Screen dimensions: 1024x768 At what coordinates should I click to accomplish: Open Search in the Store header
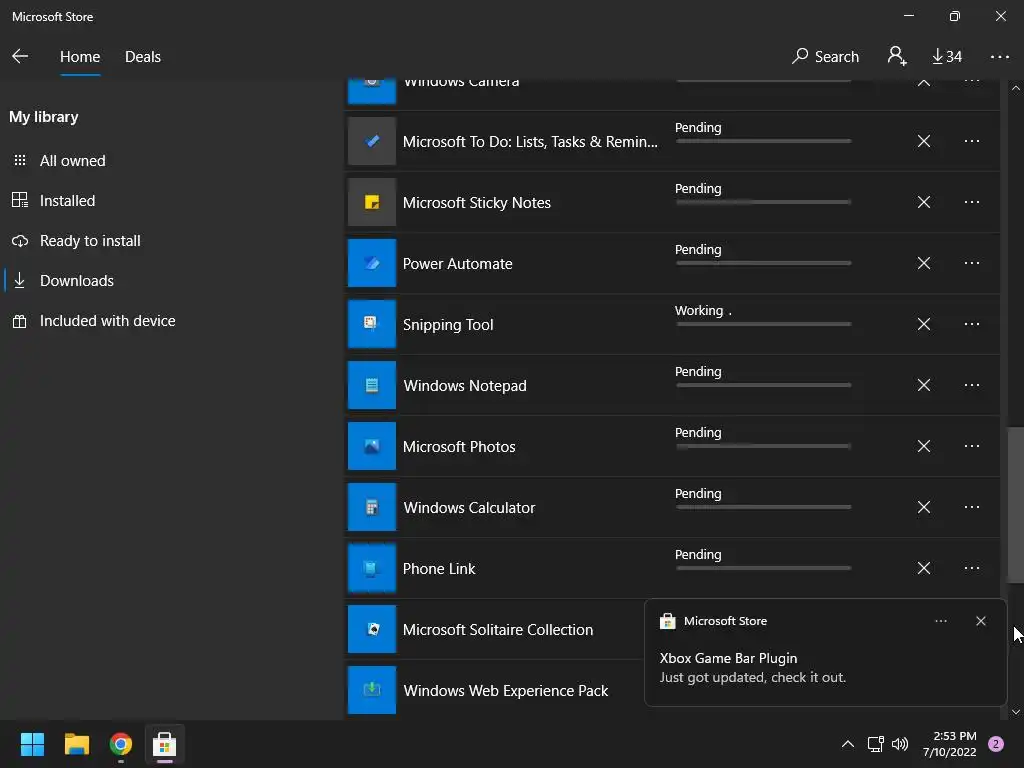pyautogui.click(x=825, y=57)
